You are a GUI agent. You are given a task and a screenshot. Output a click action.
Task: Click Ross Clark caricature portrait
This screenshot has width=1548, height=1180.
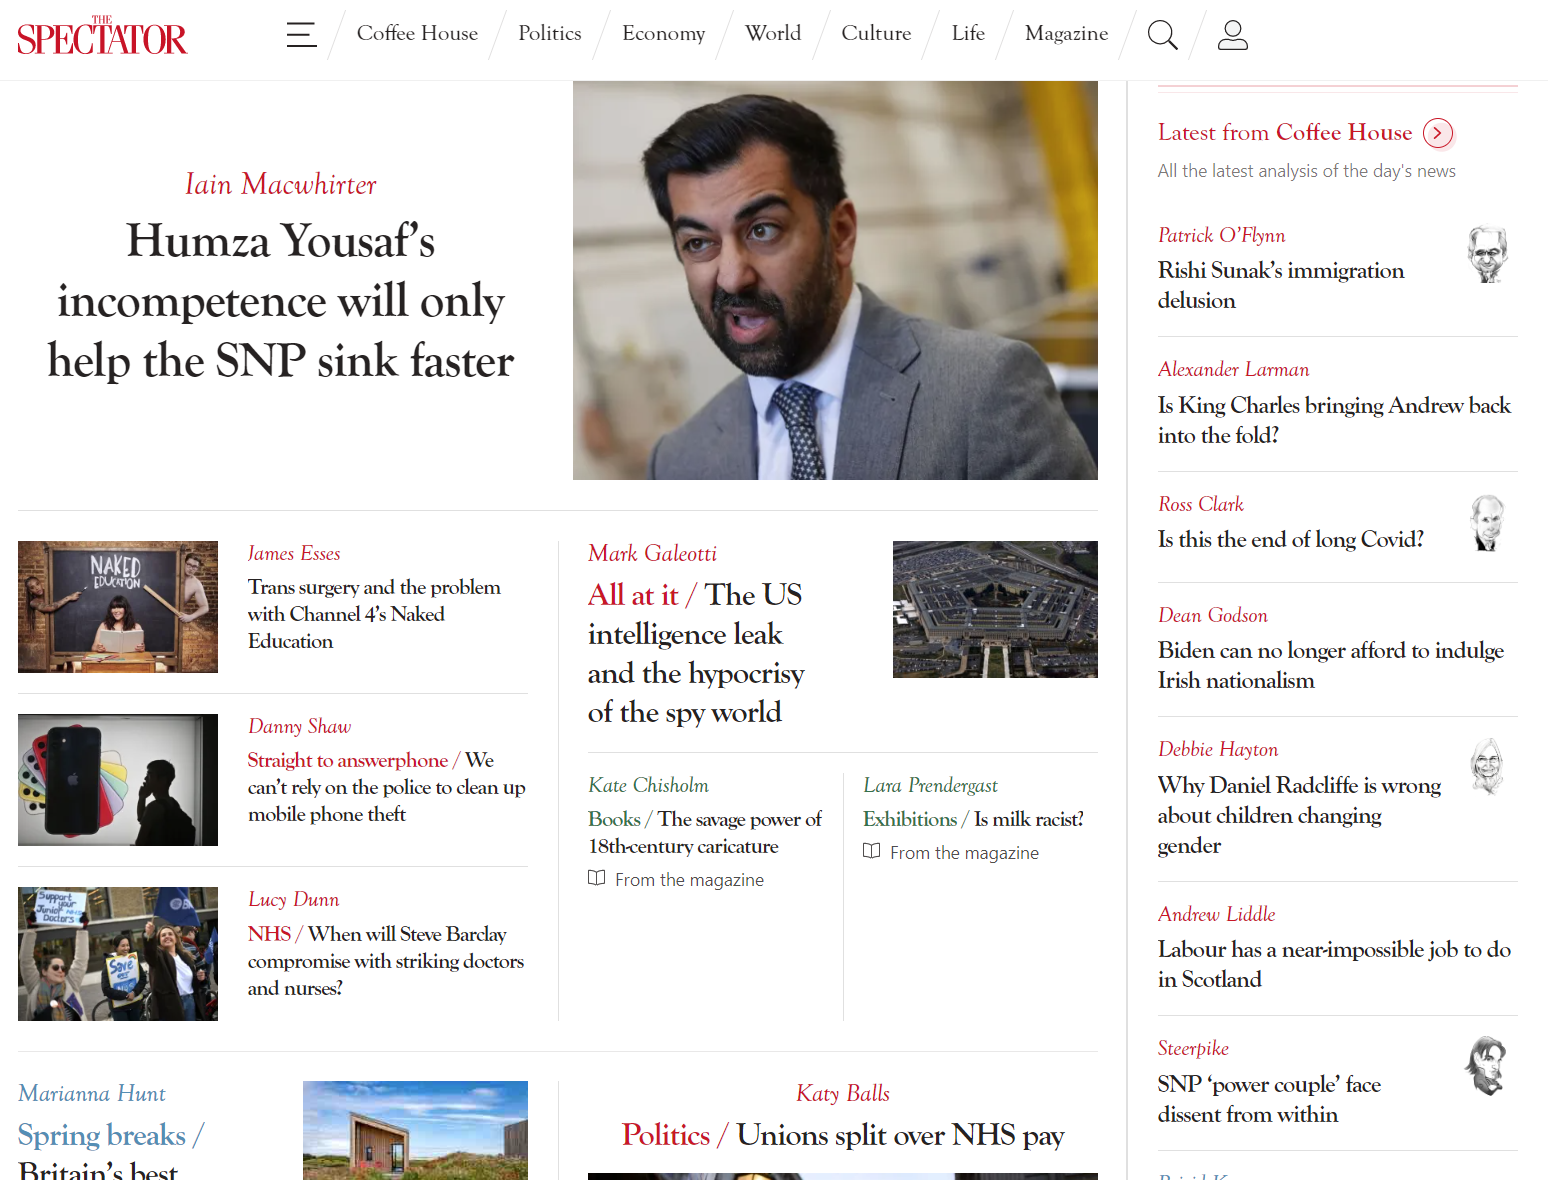(1487, 523)
